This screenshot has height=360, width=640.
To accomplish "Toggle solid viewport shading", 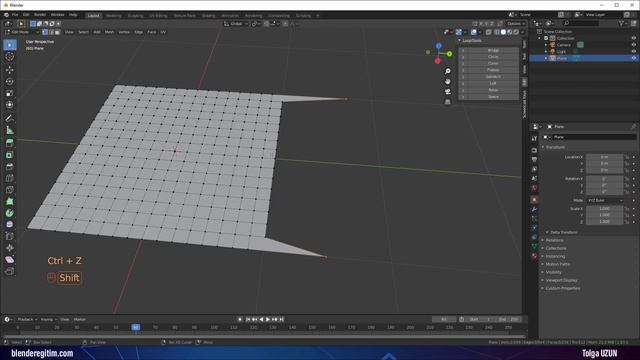I will pos(503,32).
